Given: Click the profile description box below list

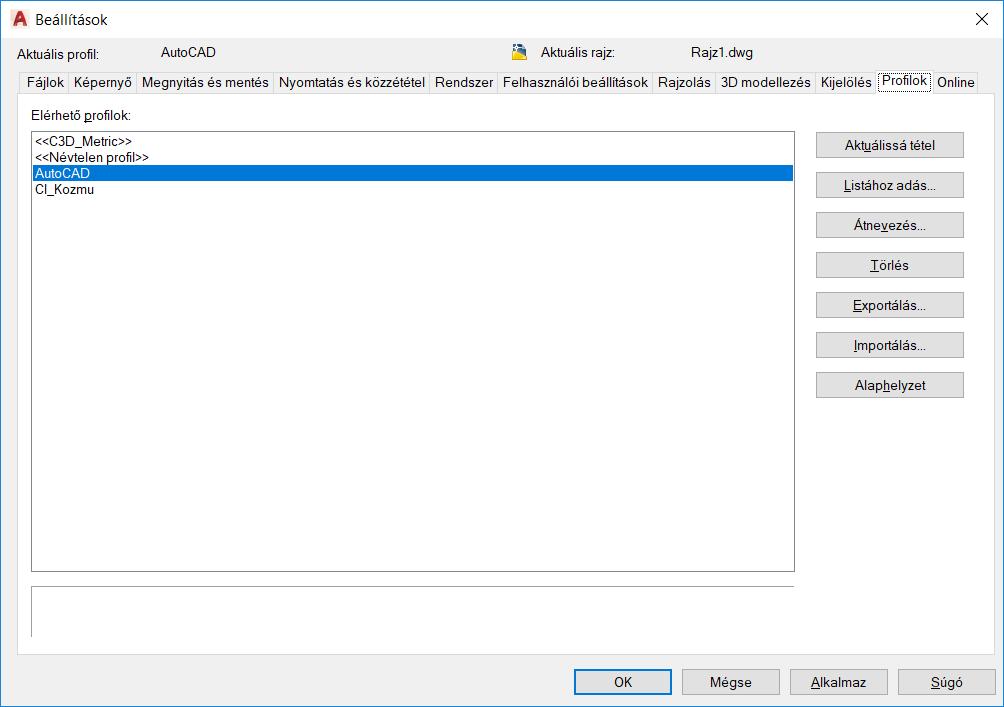Looking at the screenshot, I should pos(412,612).
